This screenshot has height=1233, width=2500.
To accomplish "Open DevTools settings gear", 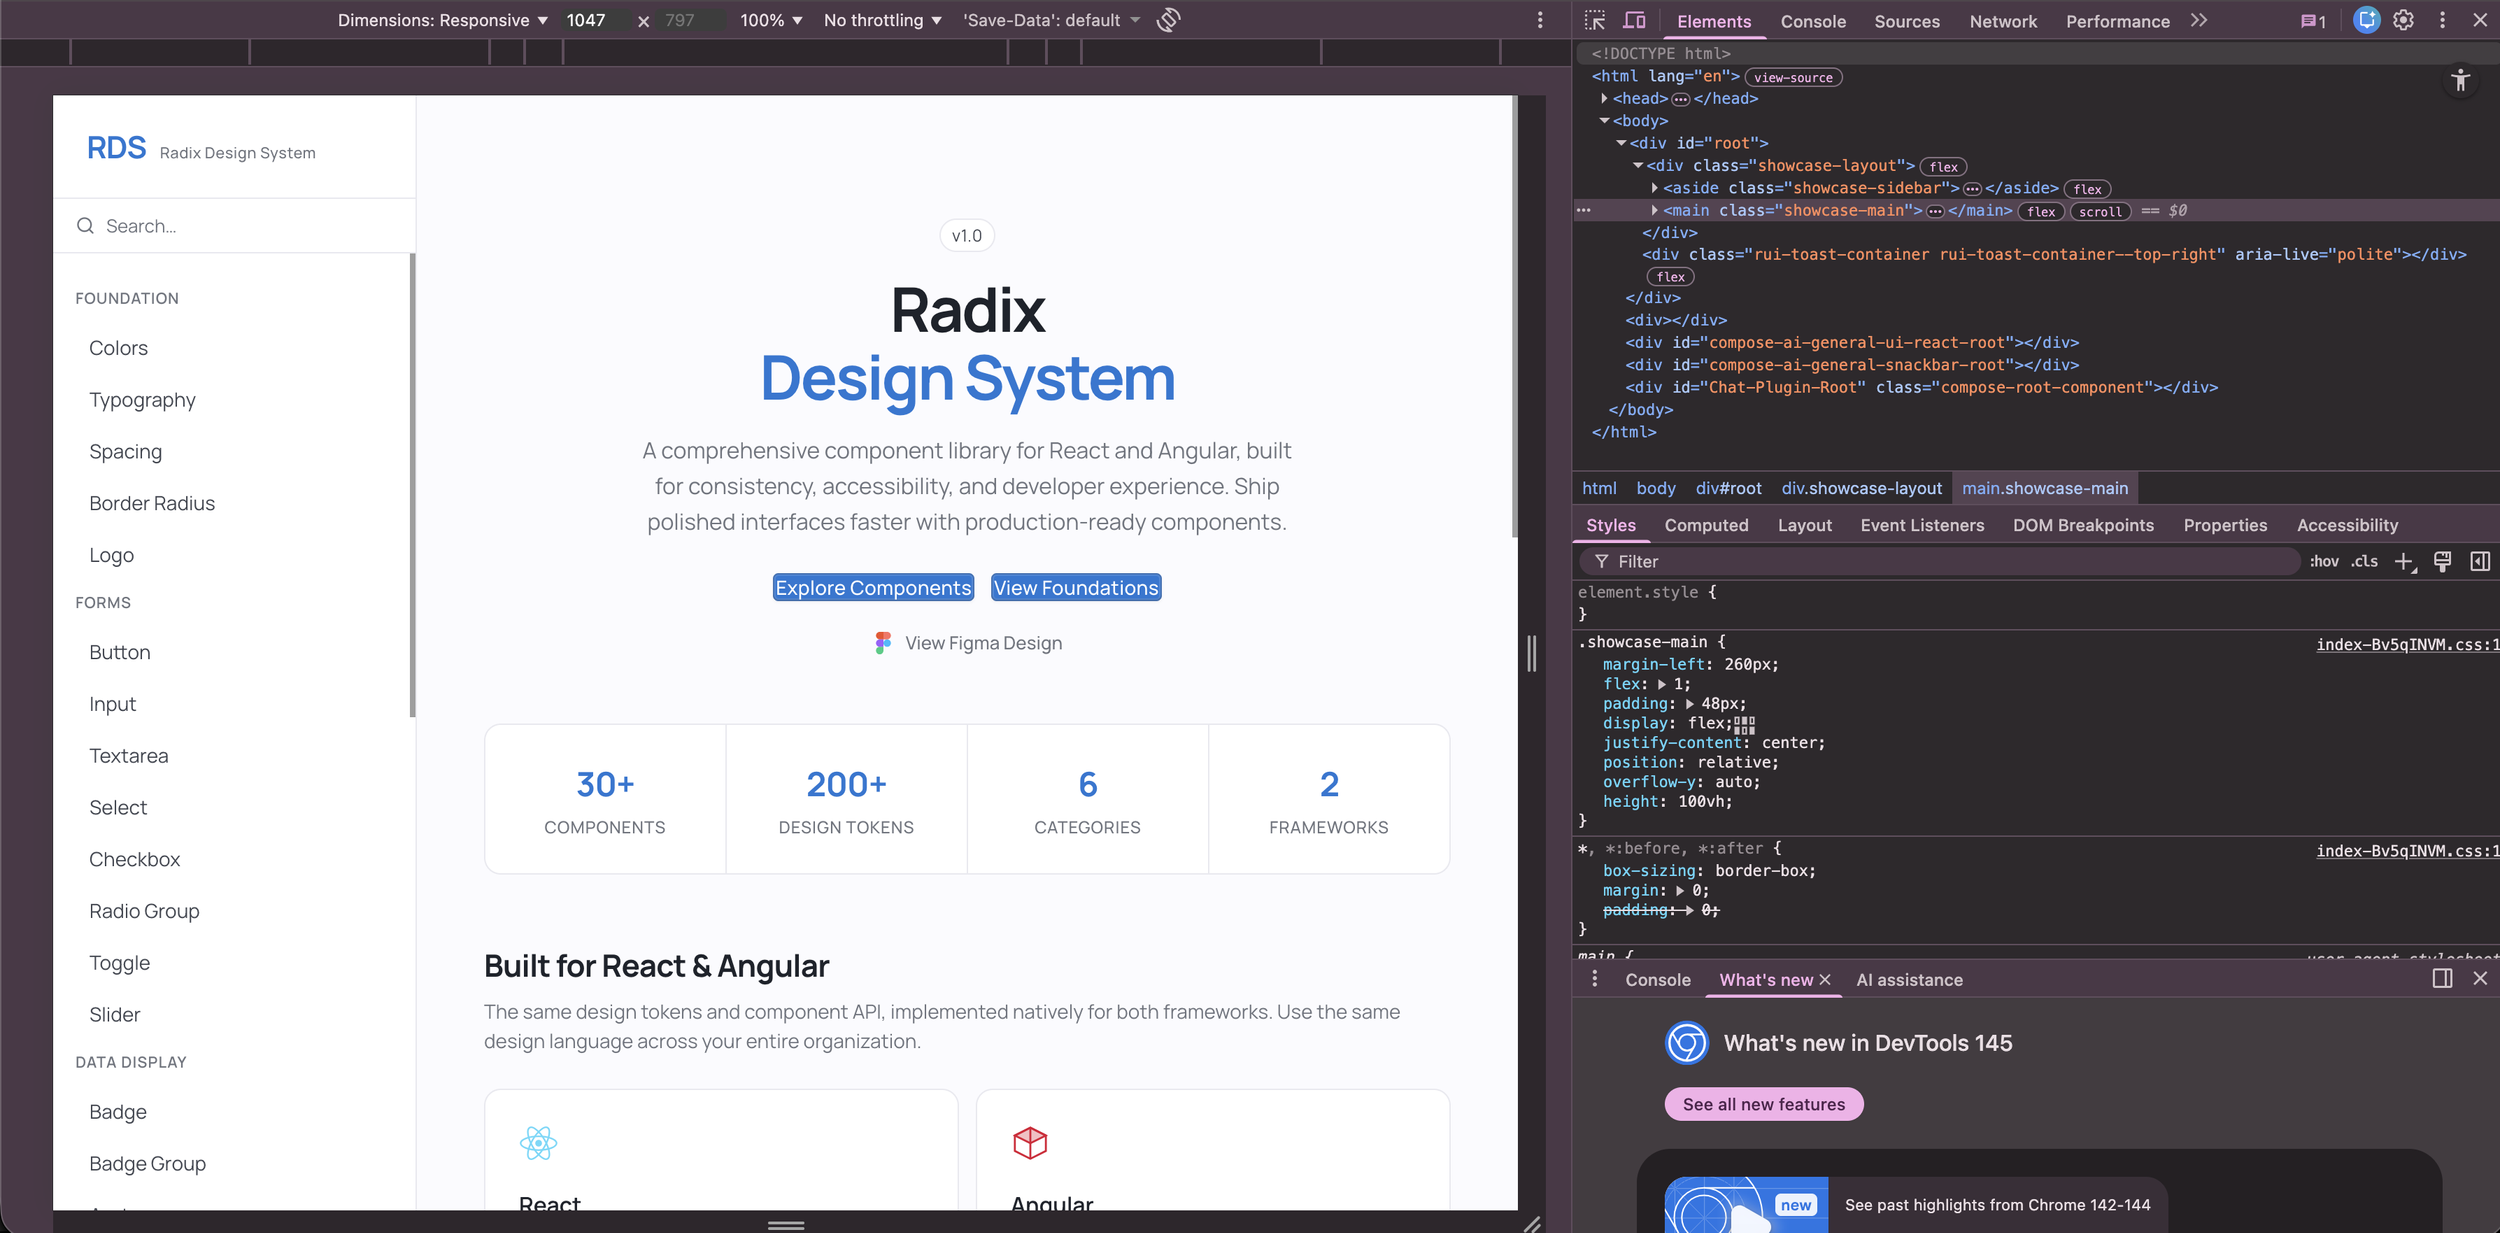I will pos(2404,20).
